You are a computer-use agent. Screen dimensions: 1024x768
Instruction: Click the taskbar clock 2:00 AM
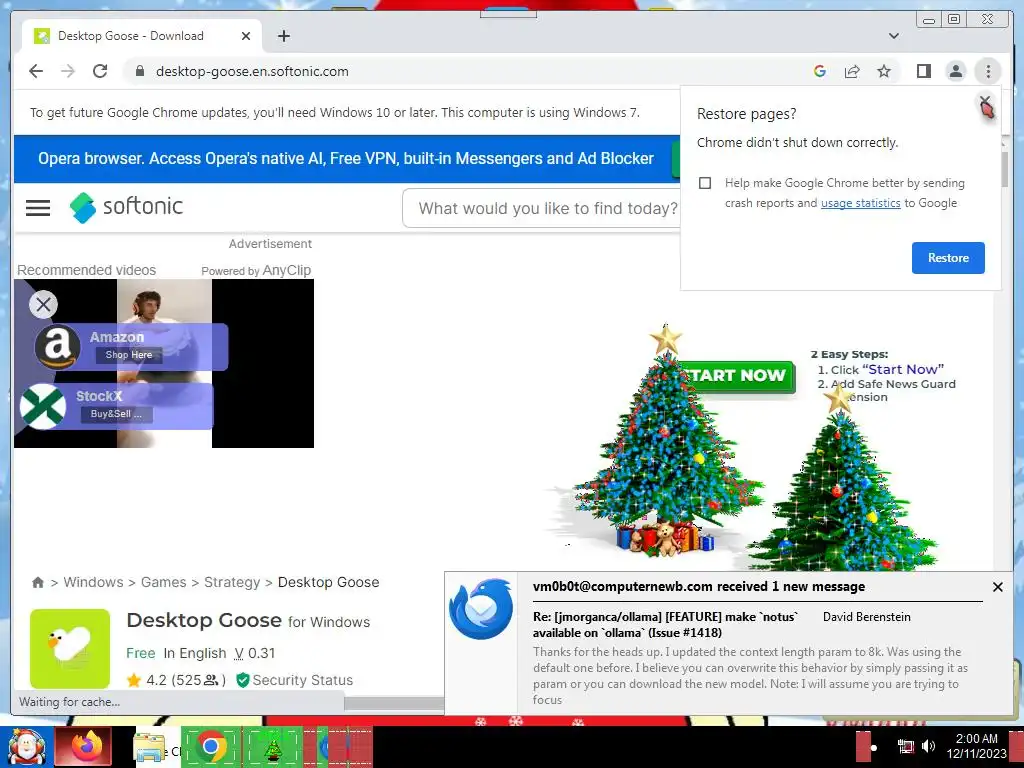pyautogui.click(x=976, y=739)
